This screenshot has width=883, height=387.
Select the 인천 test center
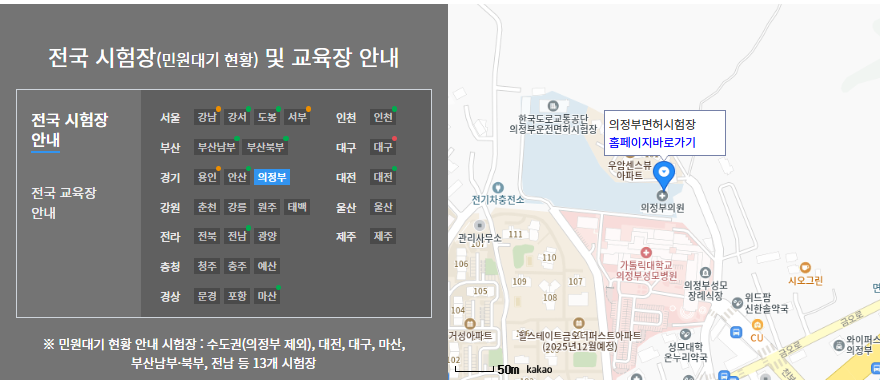[383, 117]
